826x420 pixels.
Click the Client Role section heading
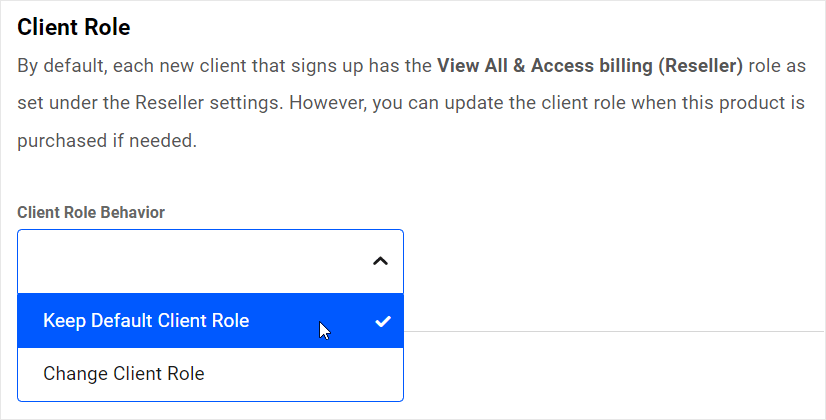[x=74, y=27]
